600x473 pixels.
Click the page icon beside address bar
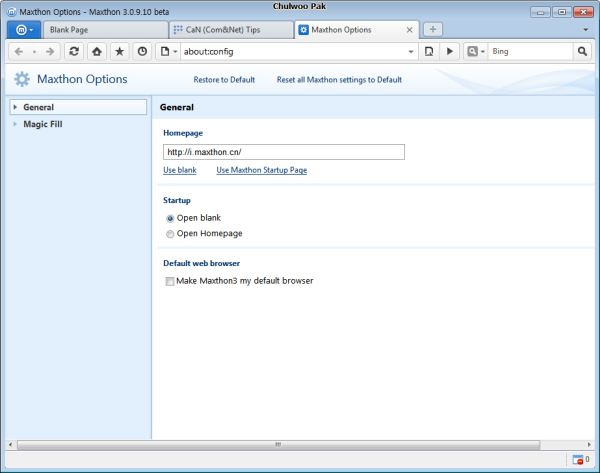point(165,51)
